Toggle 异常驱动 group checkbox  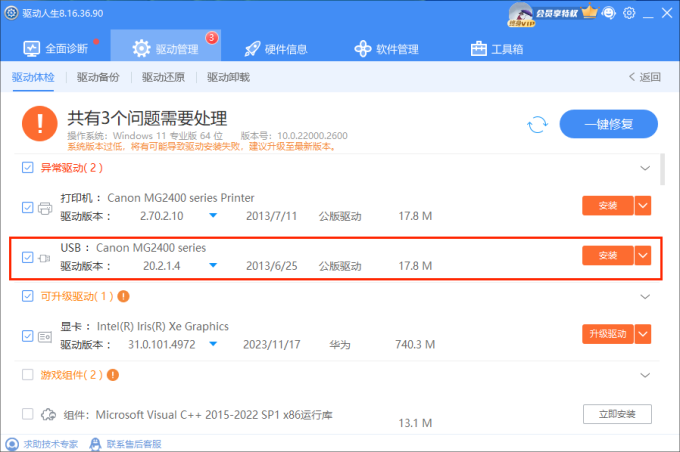point(27,167)
